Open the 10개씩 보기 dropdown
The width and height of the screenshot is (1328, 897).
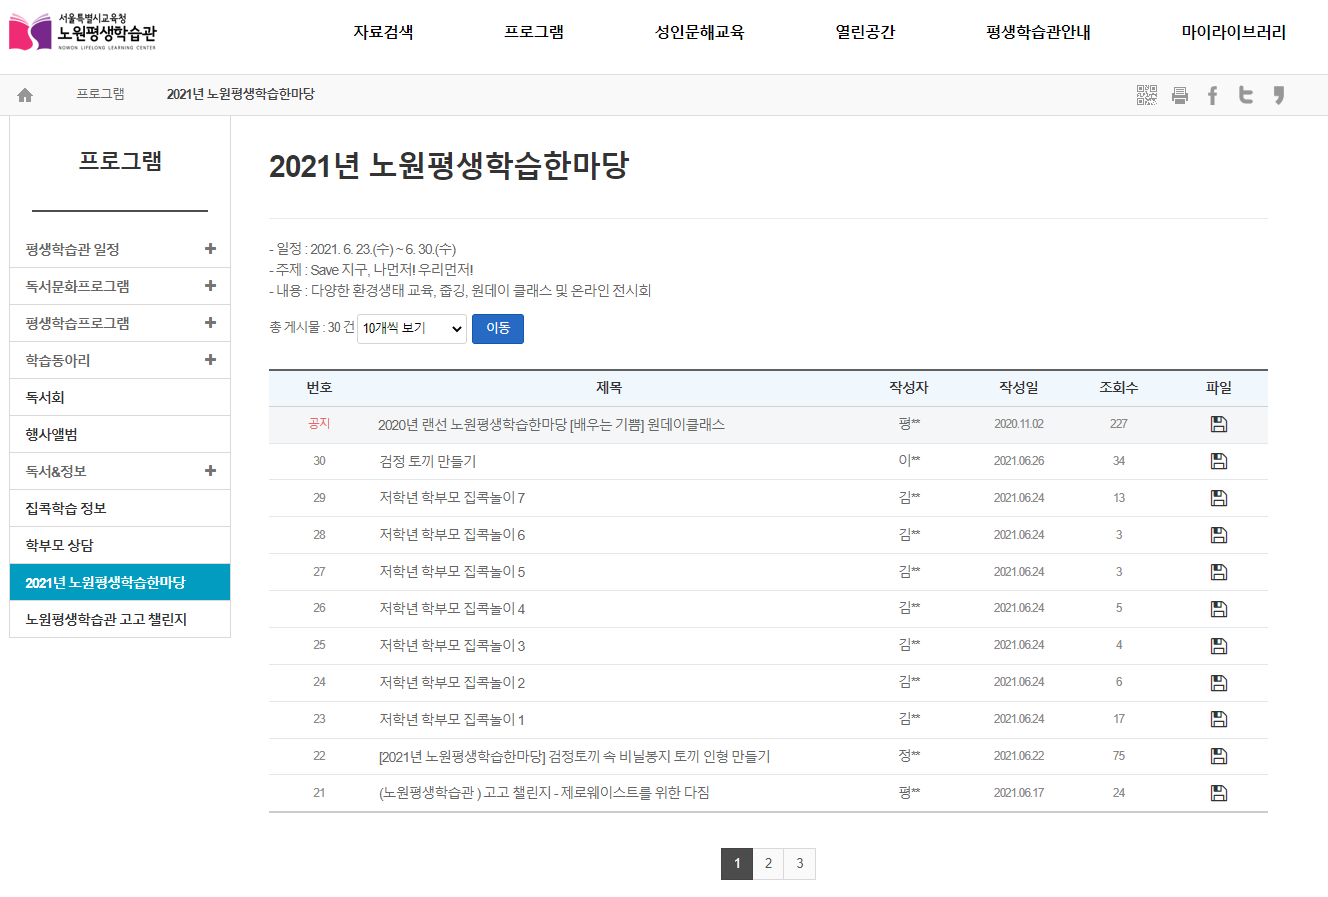pos(412,328)
